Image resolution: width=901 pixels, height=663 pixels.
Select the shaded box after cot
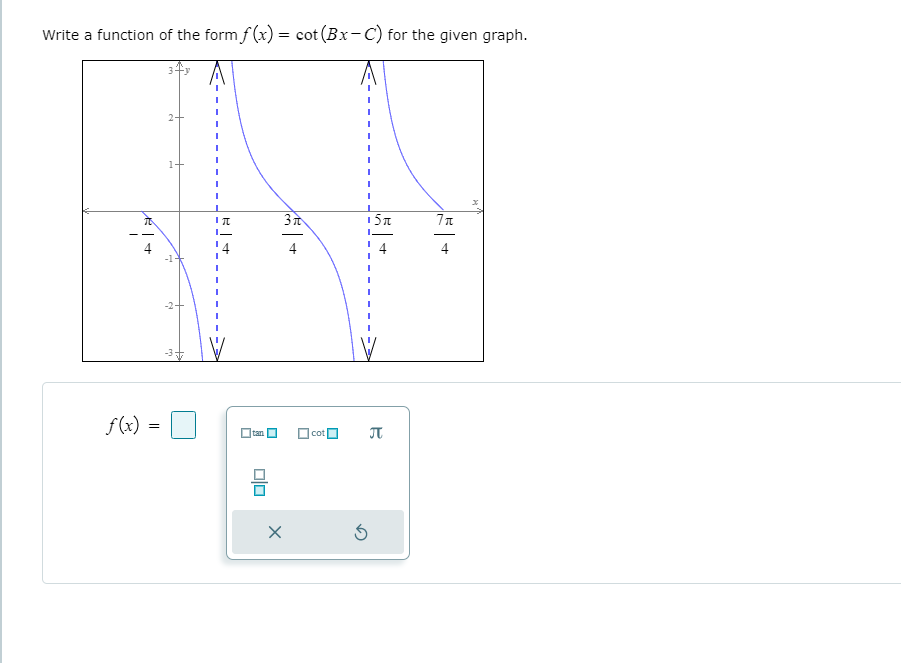tap(333, 433)
